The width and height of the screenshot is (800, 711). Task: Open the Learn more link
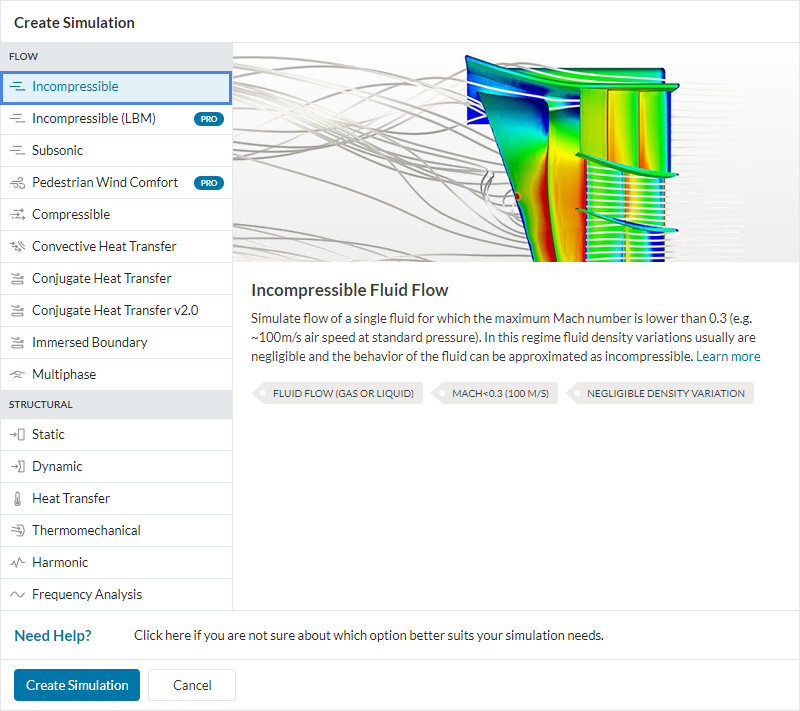728,356
